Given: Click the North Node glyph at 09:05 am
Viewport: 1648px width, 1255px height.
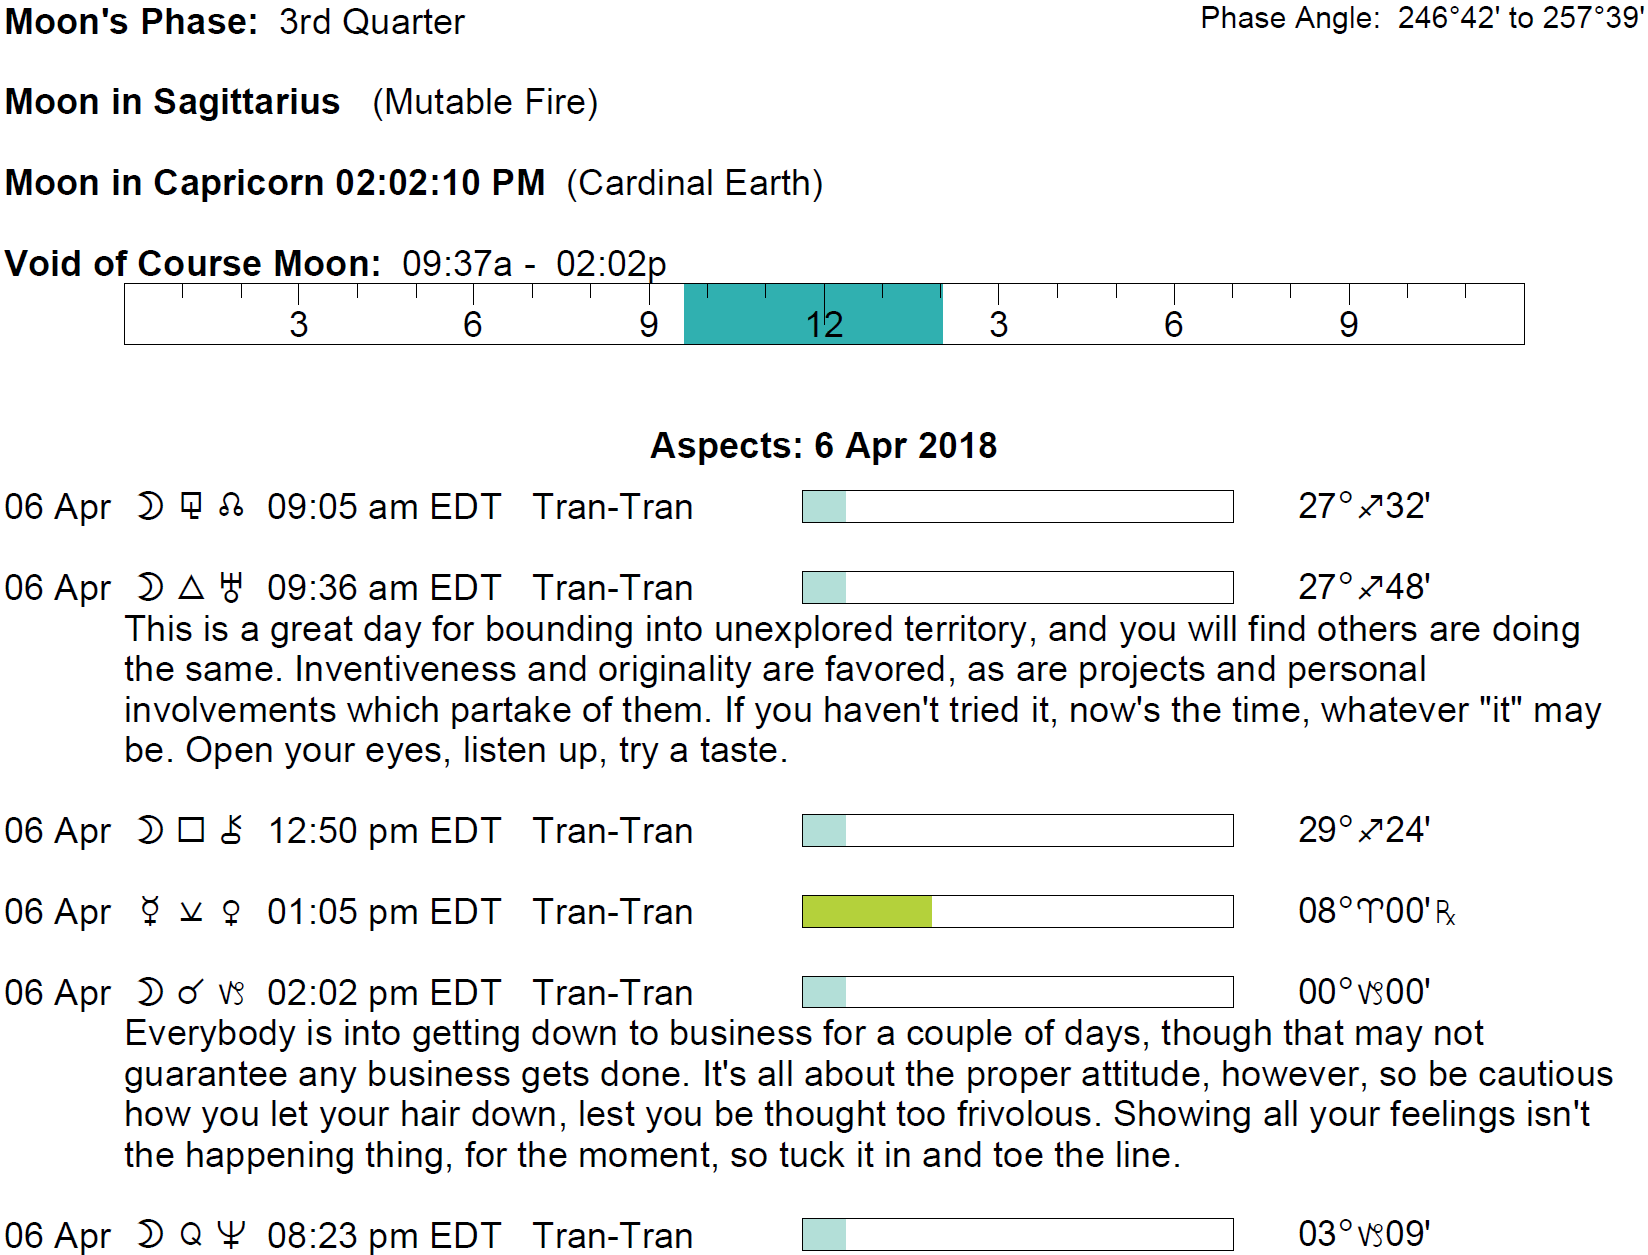Looking at the screenshot, I should (x=231, y=507).
